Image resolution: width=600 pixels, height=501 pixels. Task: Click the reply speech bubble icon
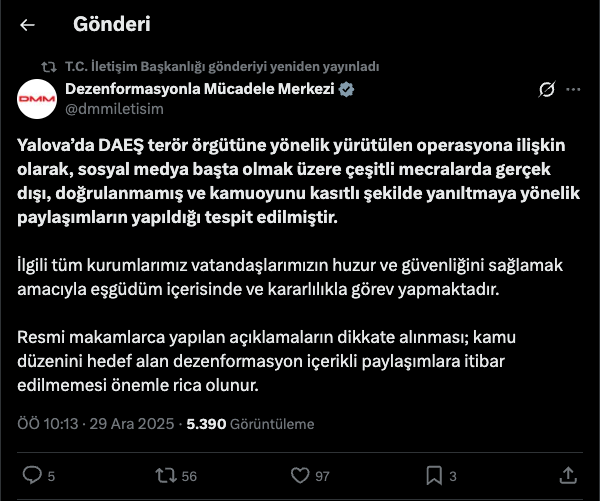(32, 474)
